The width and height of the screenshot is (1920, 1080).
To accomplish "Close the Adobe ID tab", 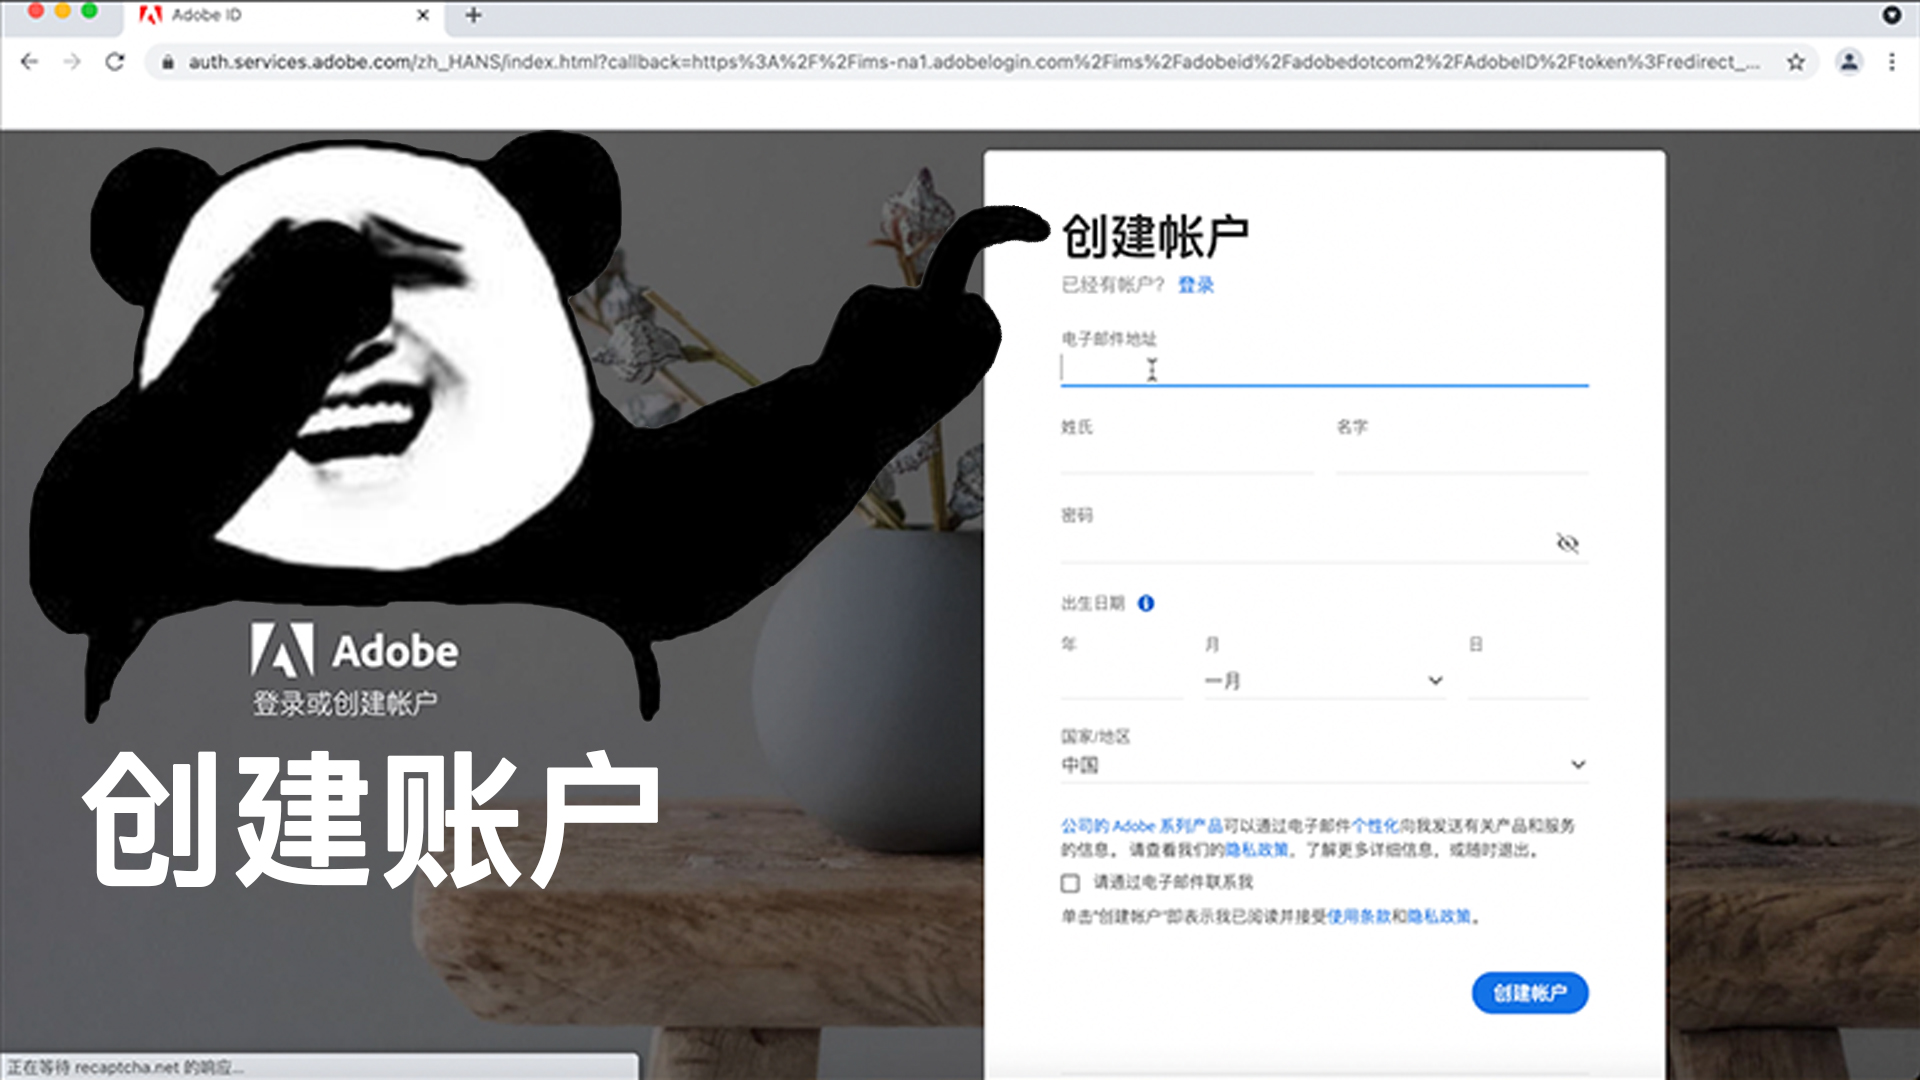I will [x=422, y=15].
